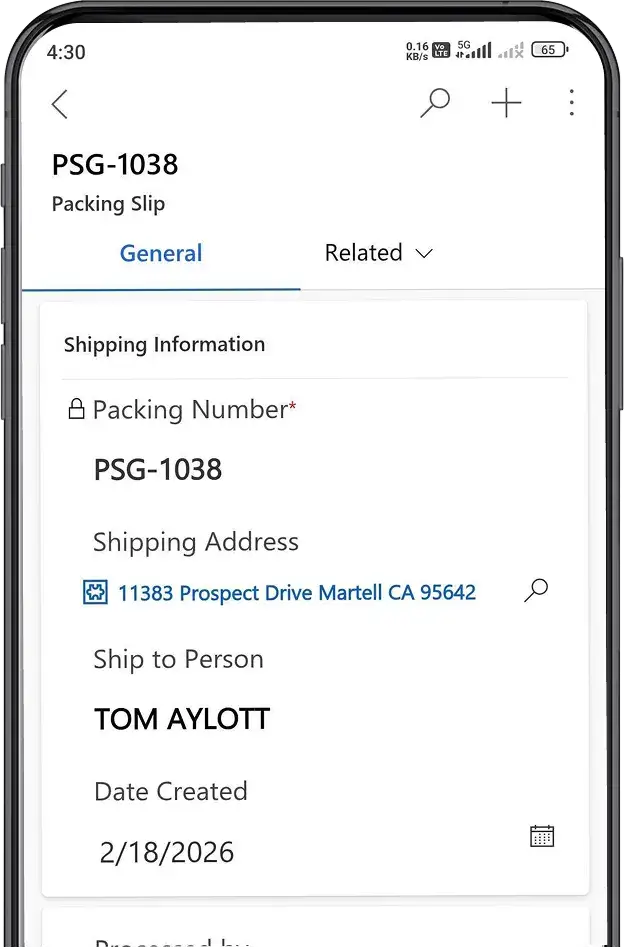
Task: Tap the plus icon to create new record
Action: [x=506, y=103]
